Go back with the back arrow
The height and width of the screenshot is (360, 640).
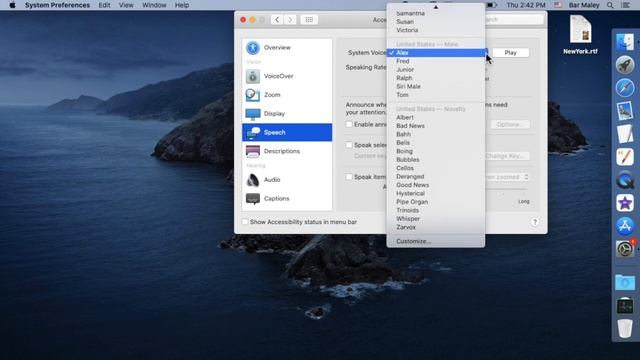tap(277, 20)
